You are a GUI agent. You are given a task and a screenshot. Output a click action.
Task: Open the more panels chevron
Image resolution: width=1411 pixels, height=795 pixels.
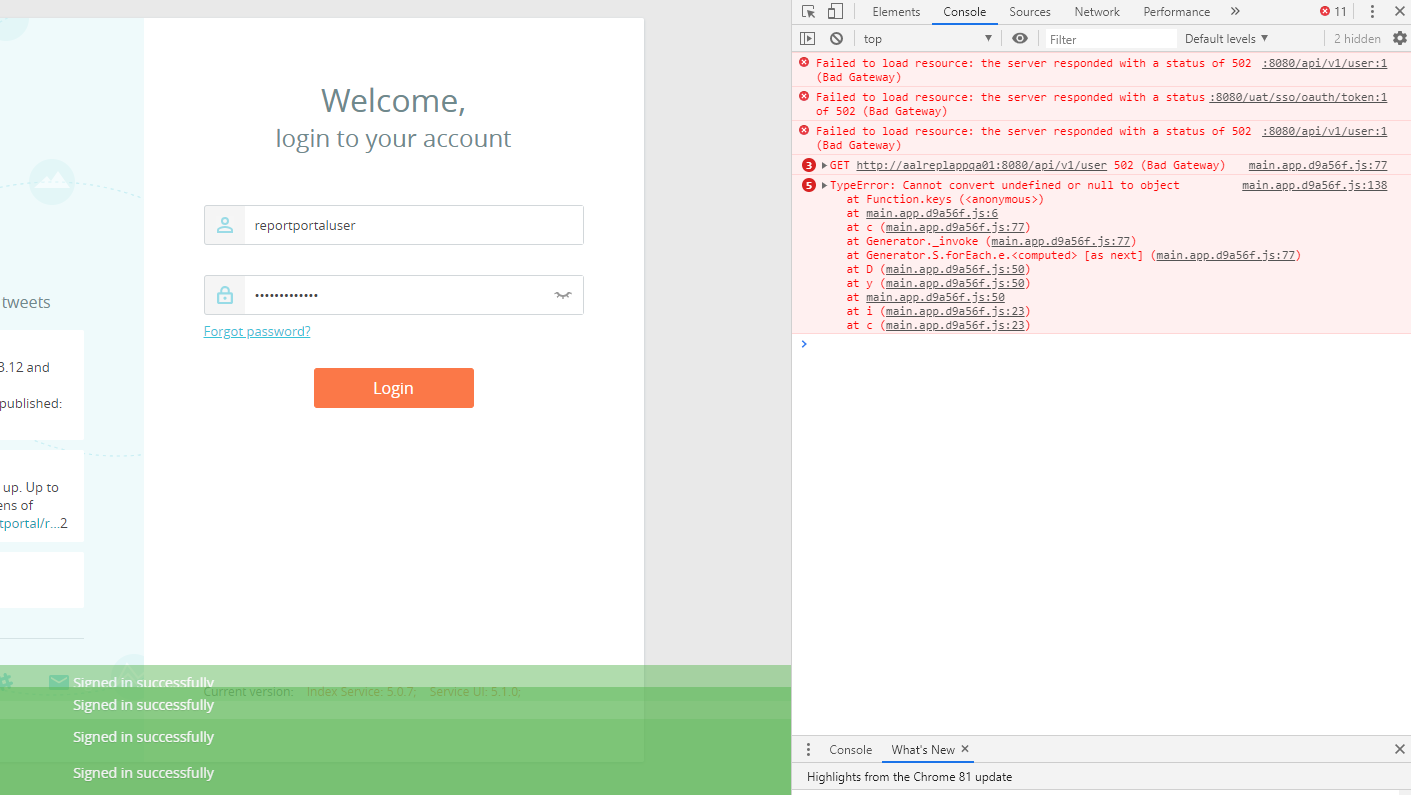point(1236,11)
